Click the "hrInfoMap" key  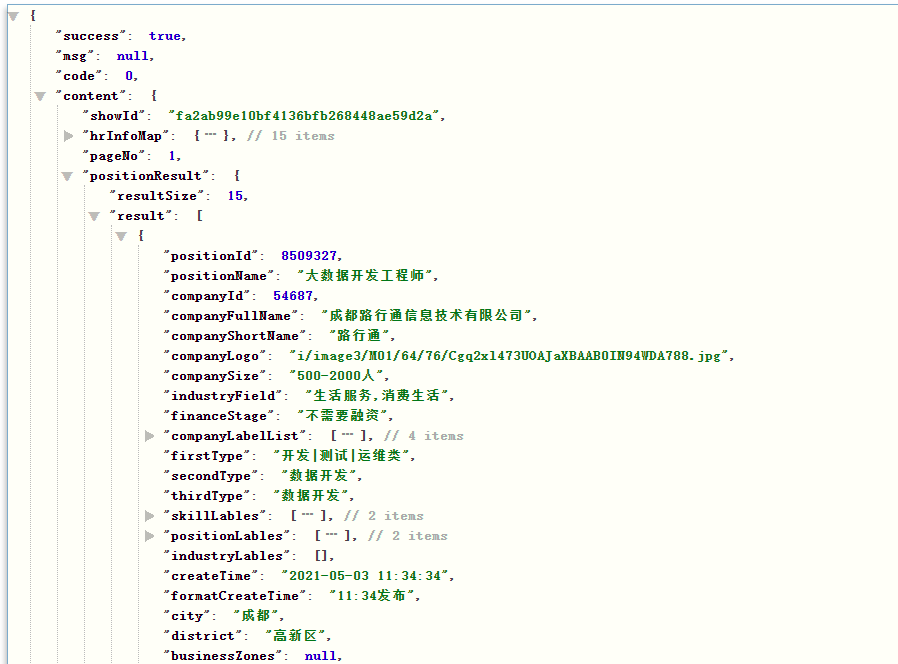tap(126, 136)
